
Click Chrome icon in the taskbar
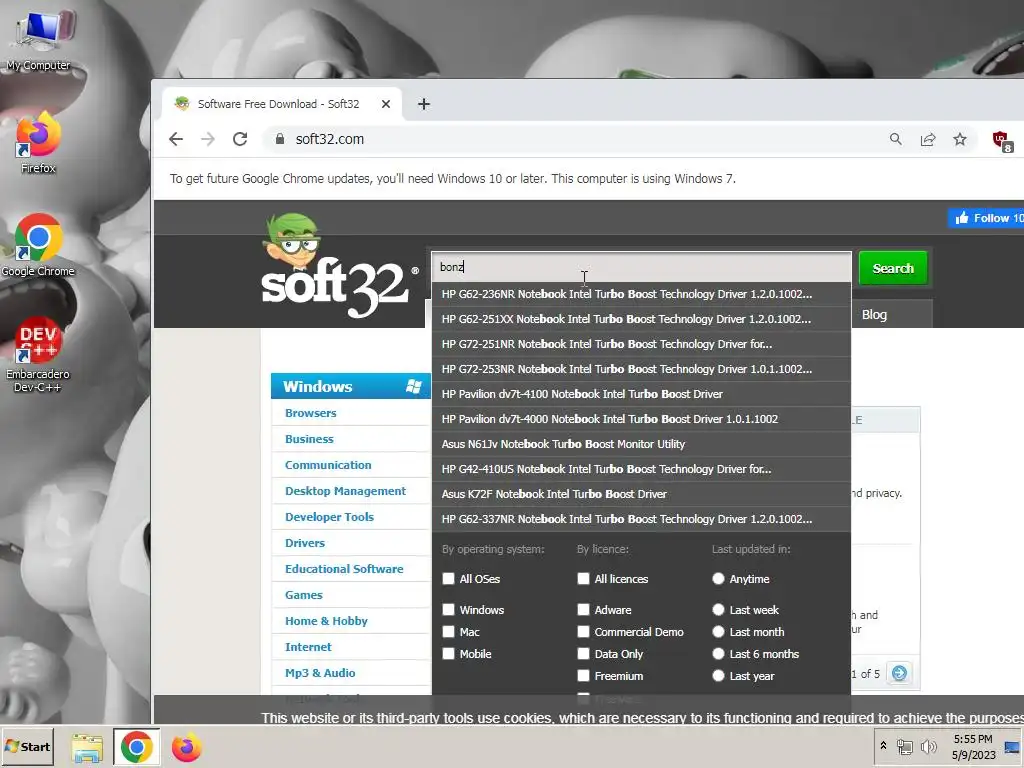pos(136,747)
